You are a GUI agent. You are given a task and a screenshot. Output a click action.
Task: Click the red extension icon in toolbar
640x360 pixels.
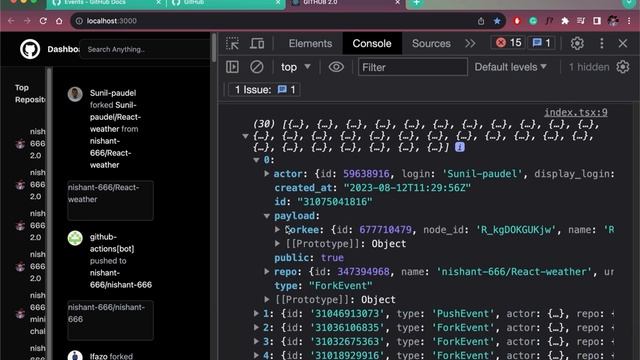point(517,21)
